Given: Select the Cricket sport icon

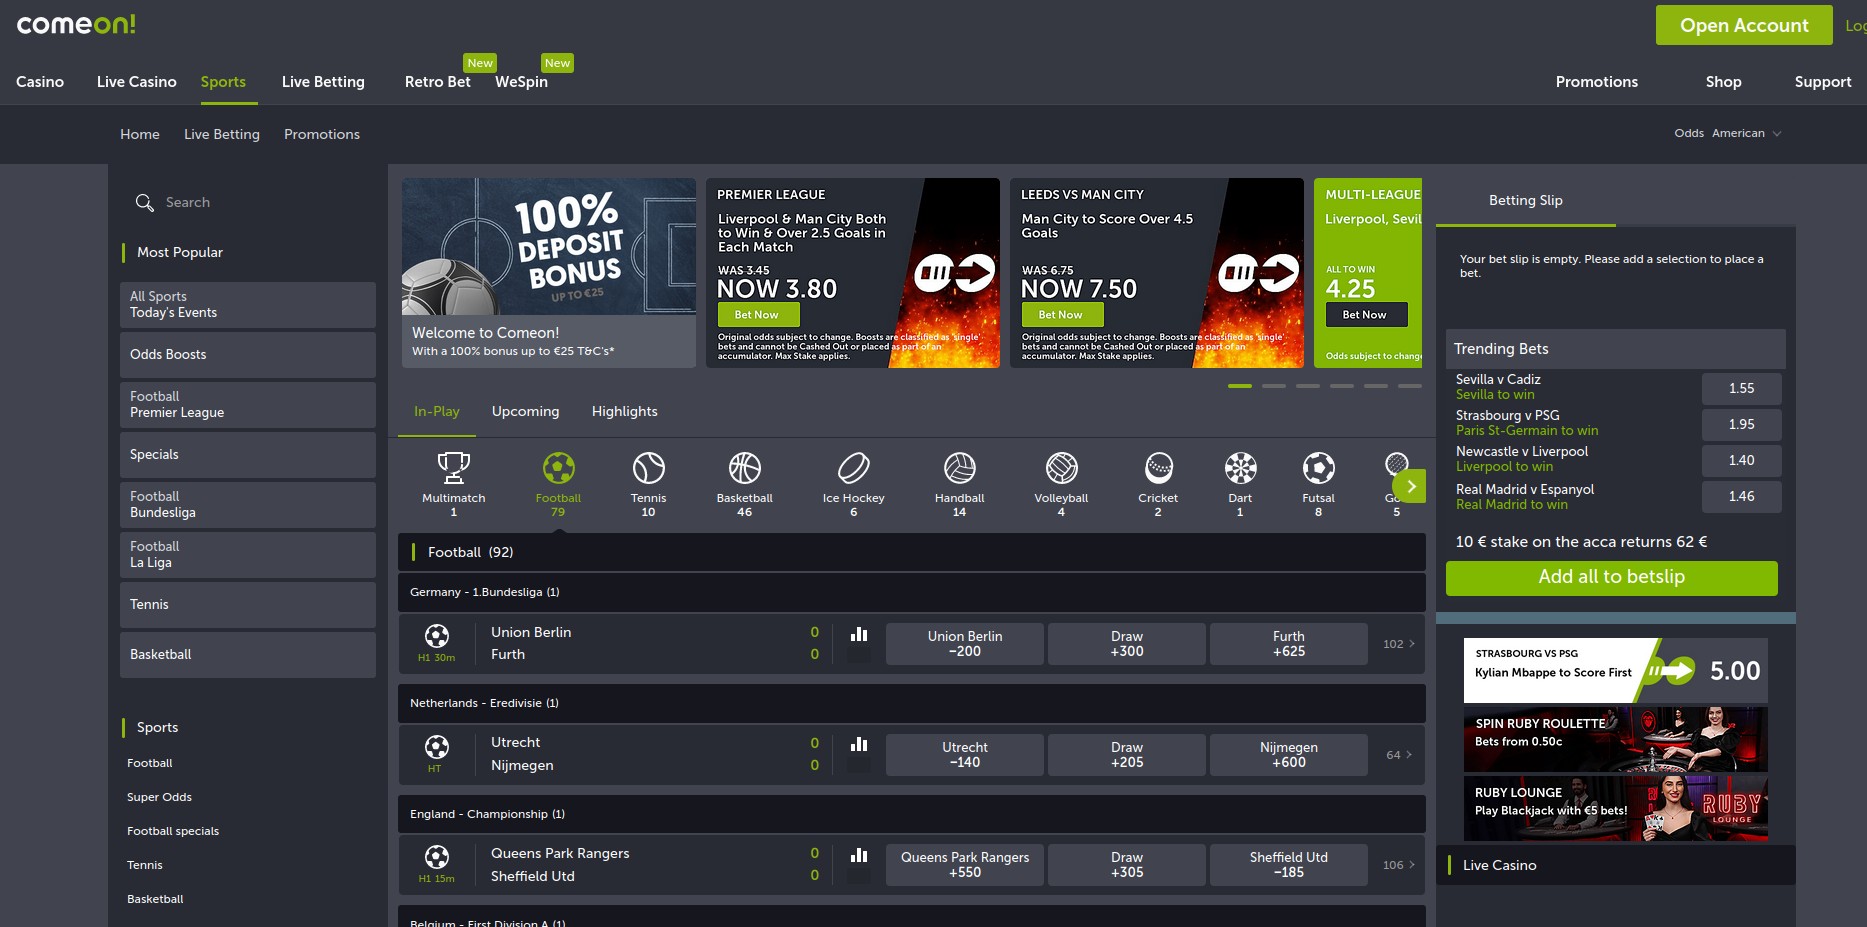Looking at the screenshot, I should [x=1158, y=468].
